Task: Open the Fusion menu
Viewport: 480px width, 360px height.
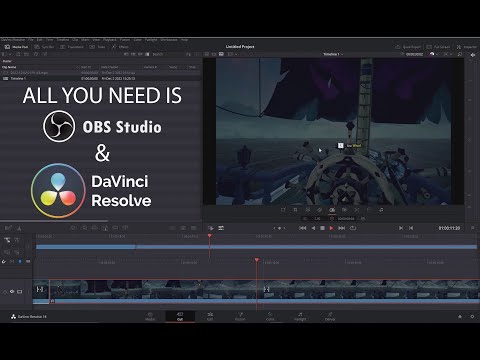Action: tap(125, 40)
